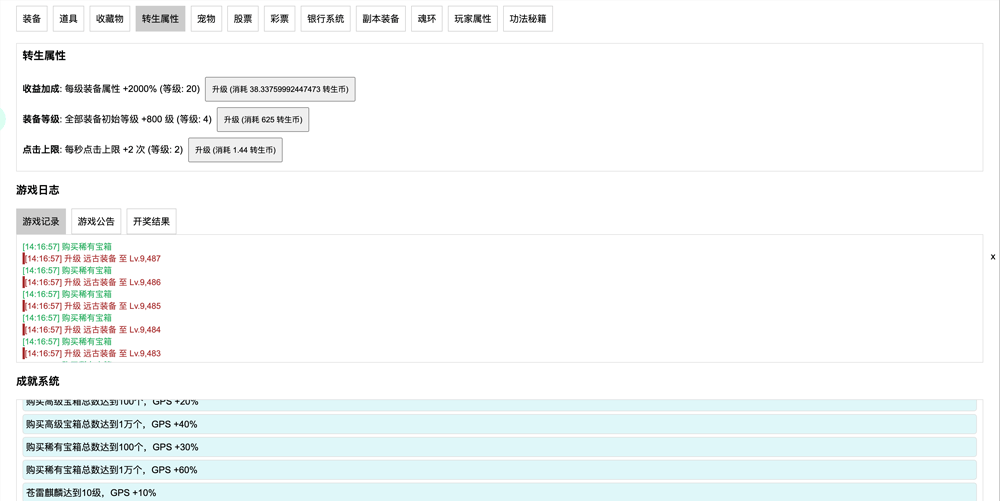Viewport: 1000px width, 501px height.
Task: Click the x close button at right edge
Action: pos(992,257)
